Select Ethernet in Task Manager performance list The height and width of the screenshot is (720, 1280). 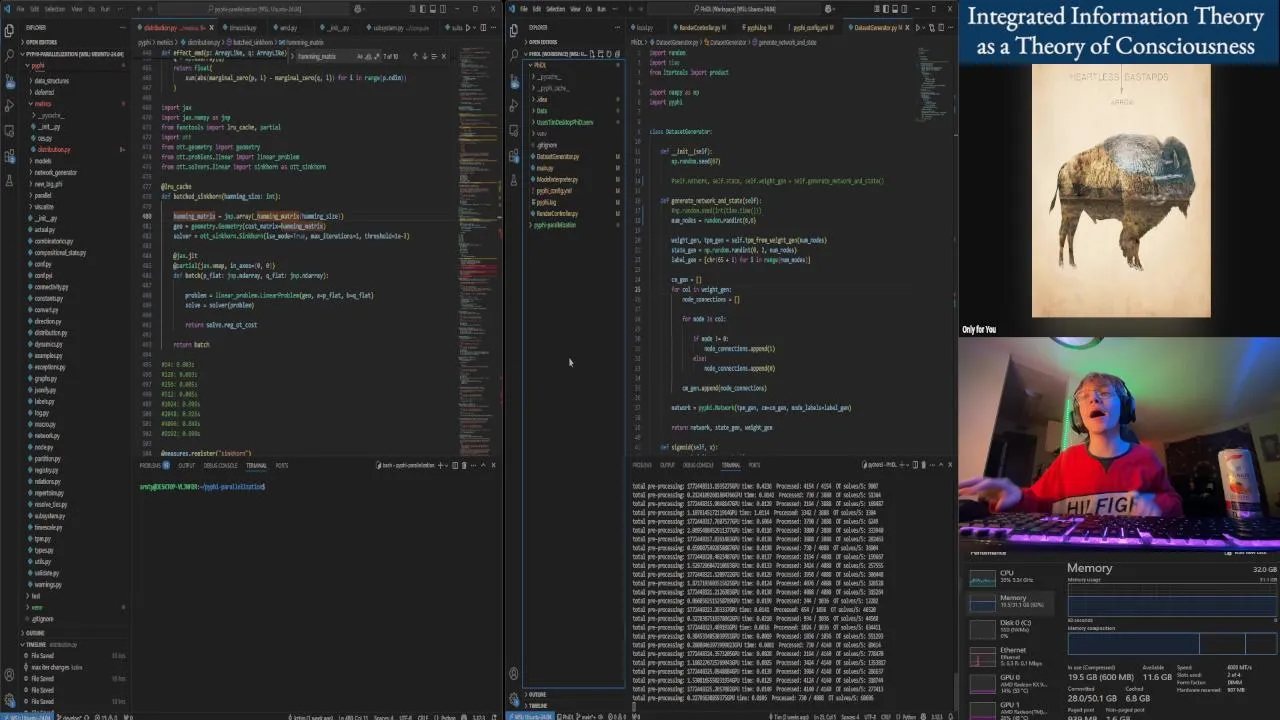[1008, 655]
